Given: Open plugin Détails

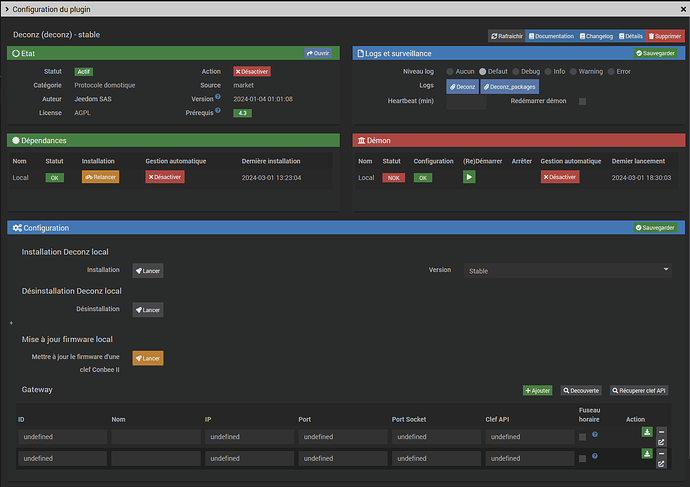Looking at the screenshot, I should click(x=631, y=36).
